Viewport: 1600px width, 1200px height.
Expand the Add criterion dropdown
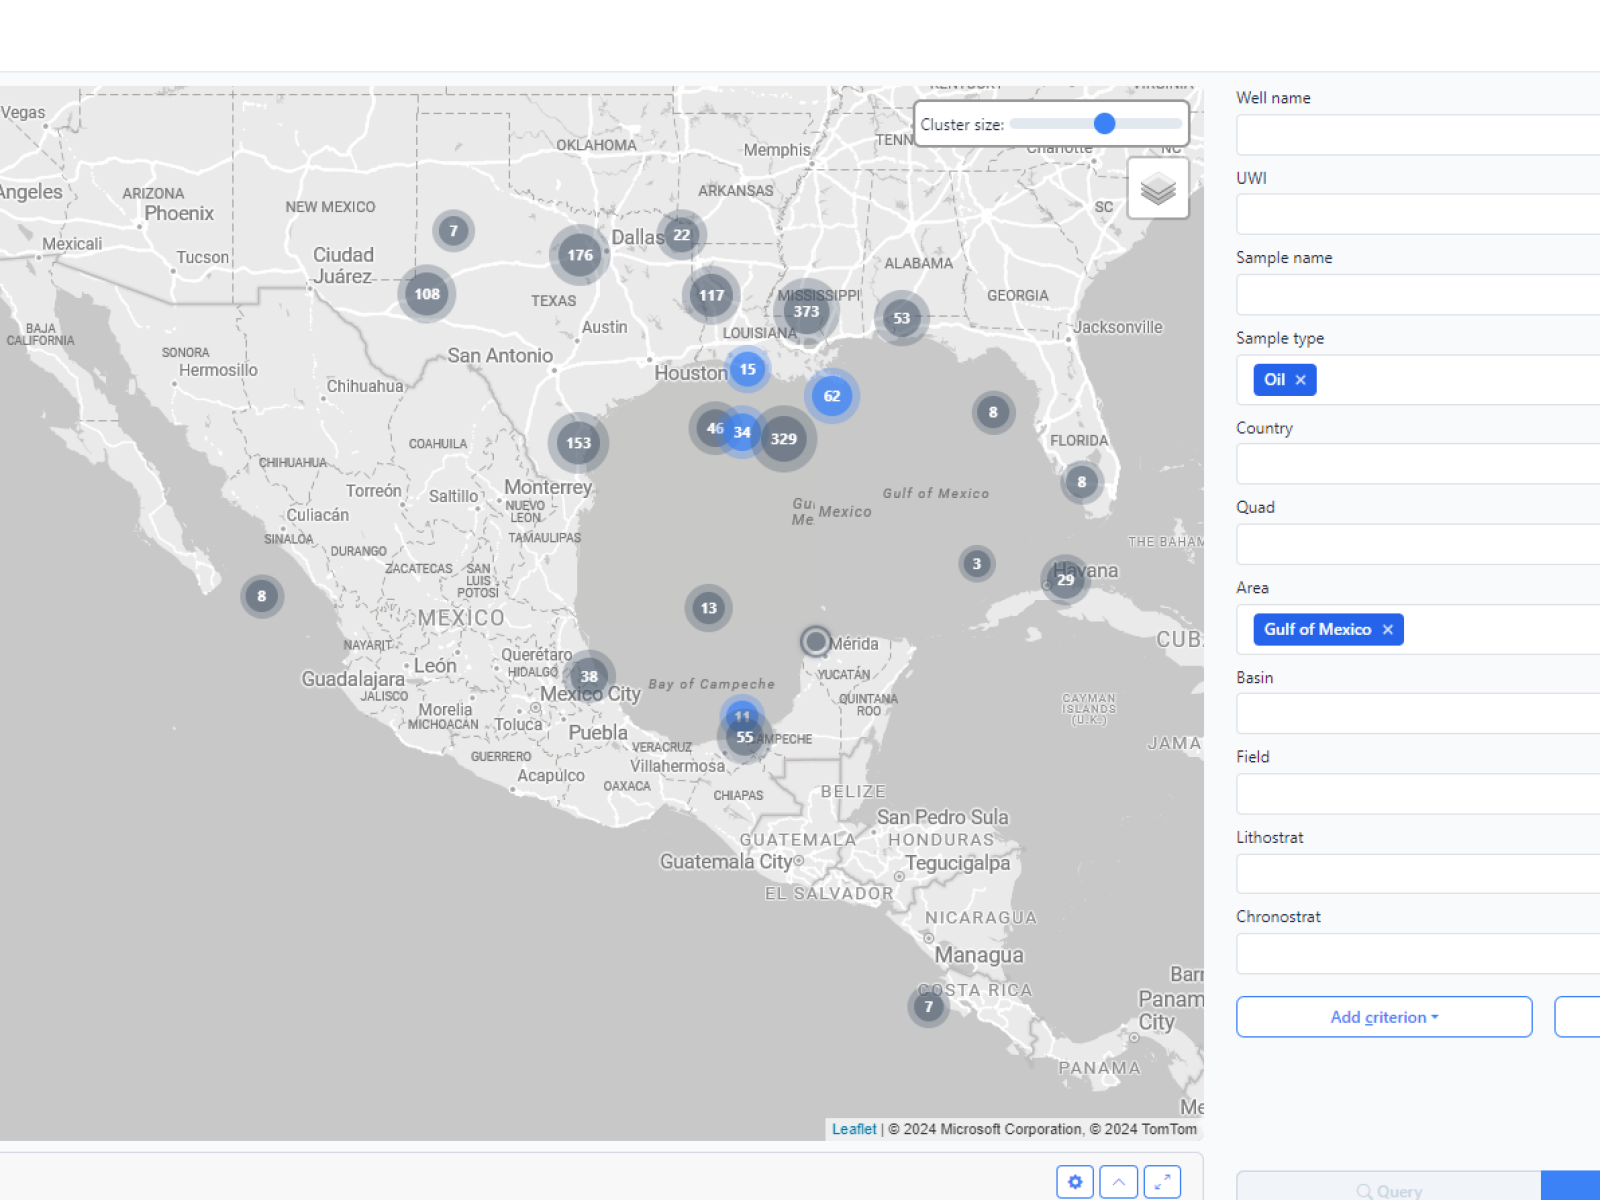tap(1383, 1017)
